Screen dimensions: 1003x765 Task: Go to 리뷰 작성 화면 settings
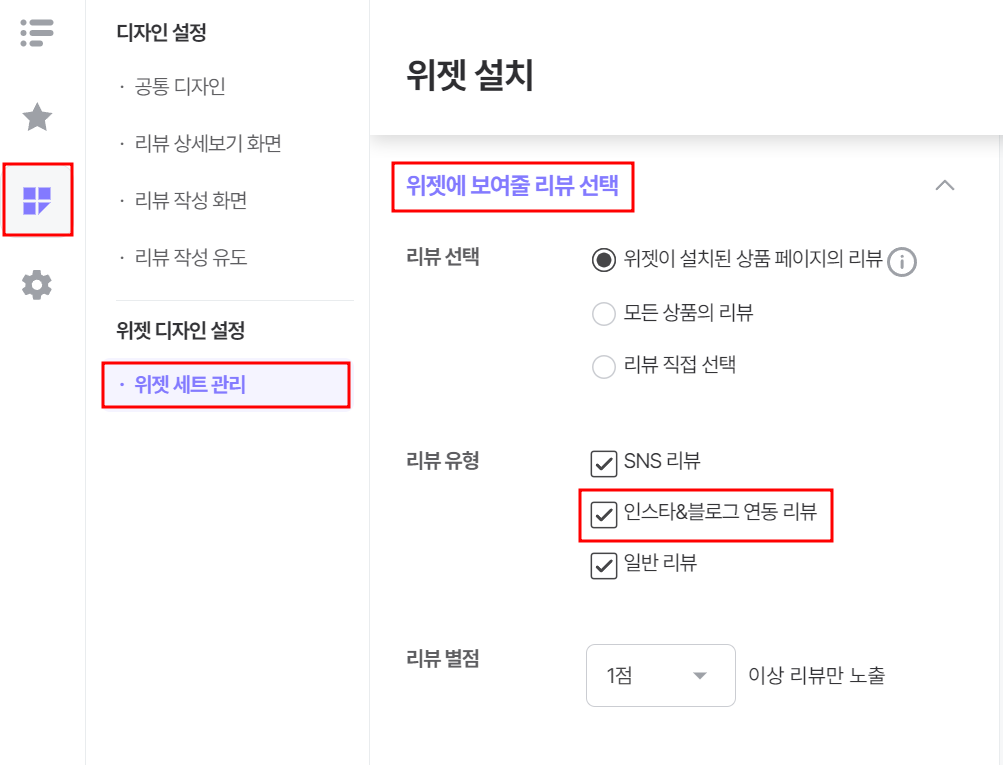pos(191,200)
